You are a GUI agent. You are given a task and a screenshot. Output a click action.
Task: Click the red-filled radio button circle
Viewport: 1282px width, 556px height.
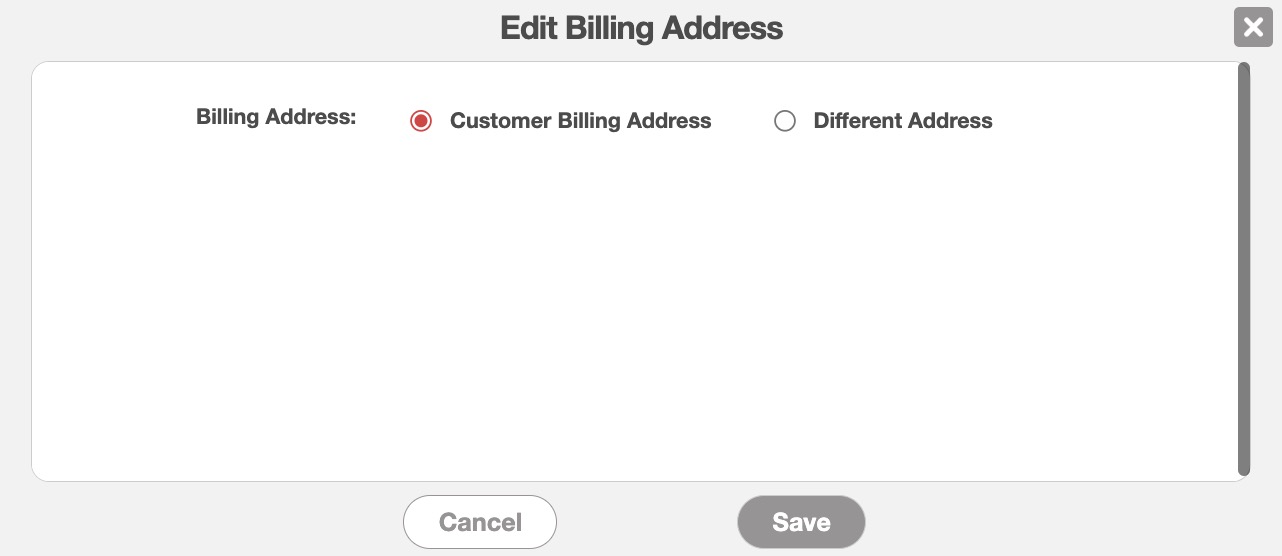(421, 121)
